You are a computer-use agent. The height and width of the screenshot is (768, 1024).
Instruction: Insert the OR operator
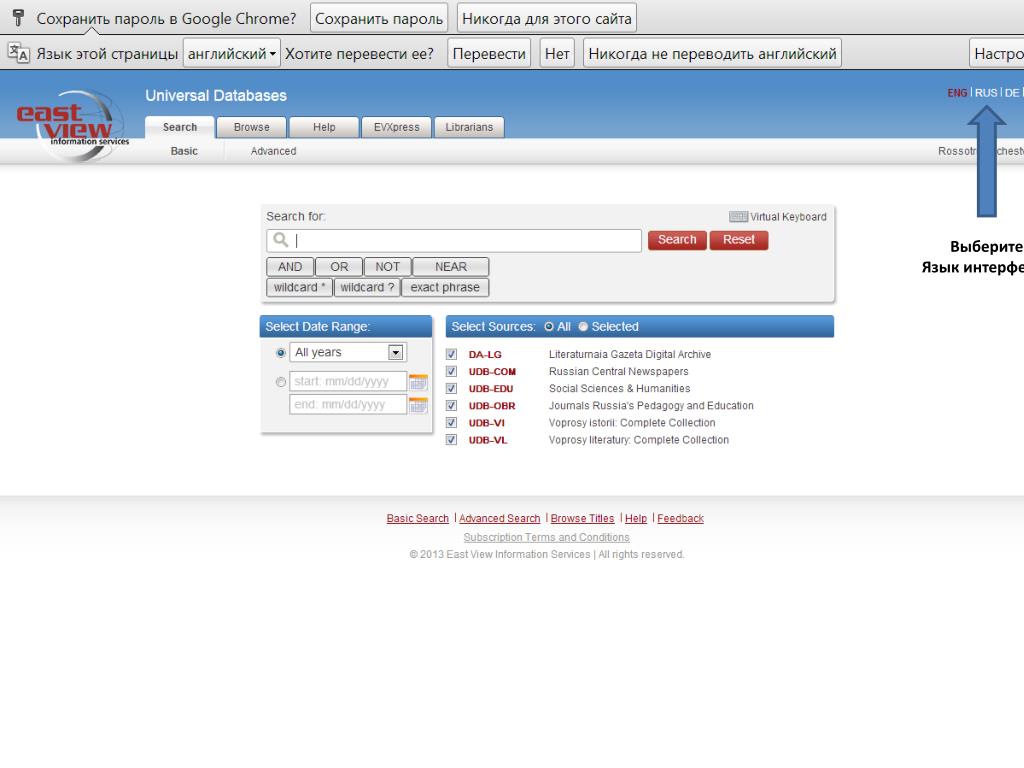(x=339, y=266)
